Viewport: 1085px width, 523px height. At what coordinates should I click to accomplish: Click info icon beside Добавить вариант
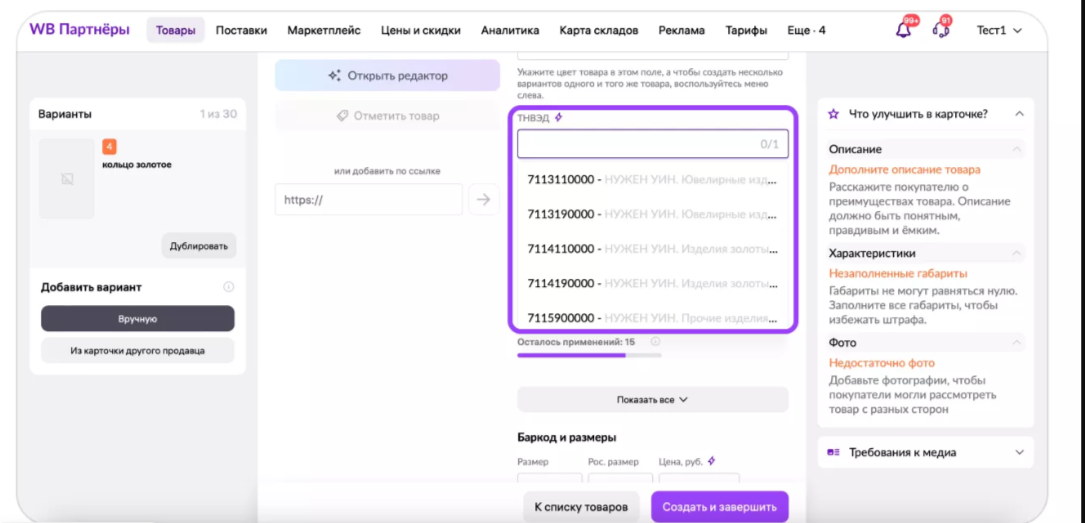[x=228, y=287]
